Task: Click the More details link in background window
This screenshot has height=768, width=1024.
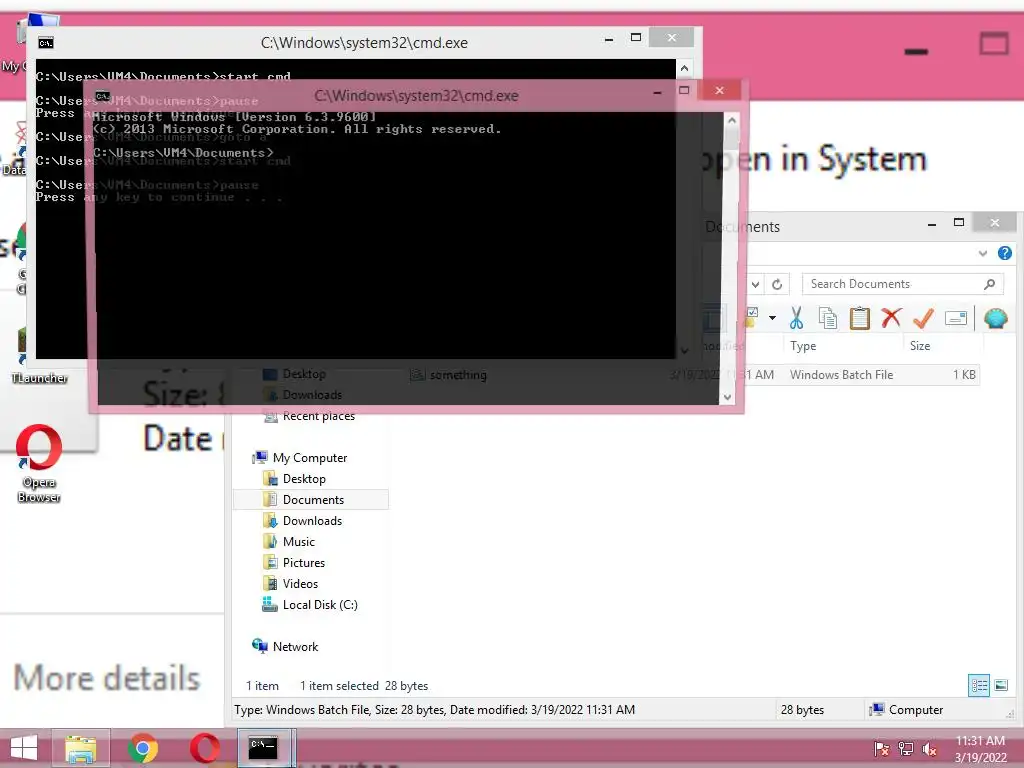Action: [106, 678]
